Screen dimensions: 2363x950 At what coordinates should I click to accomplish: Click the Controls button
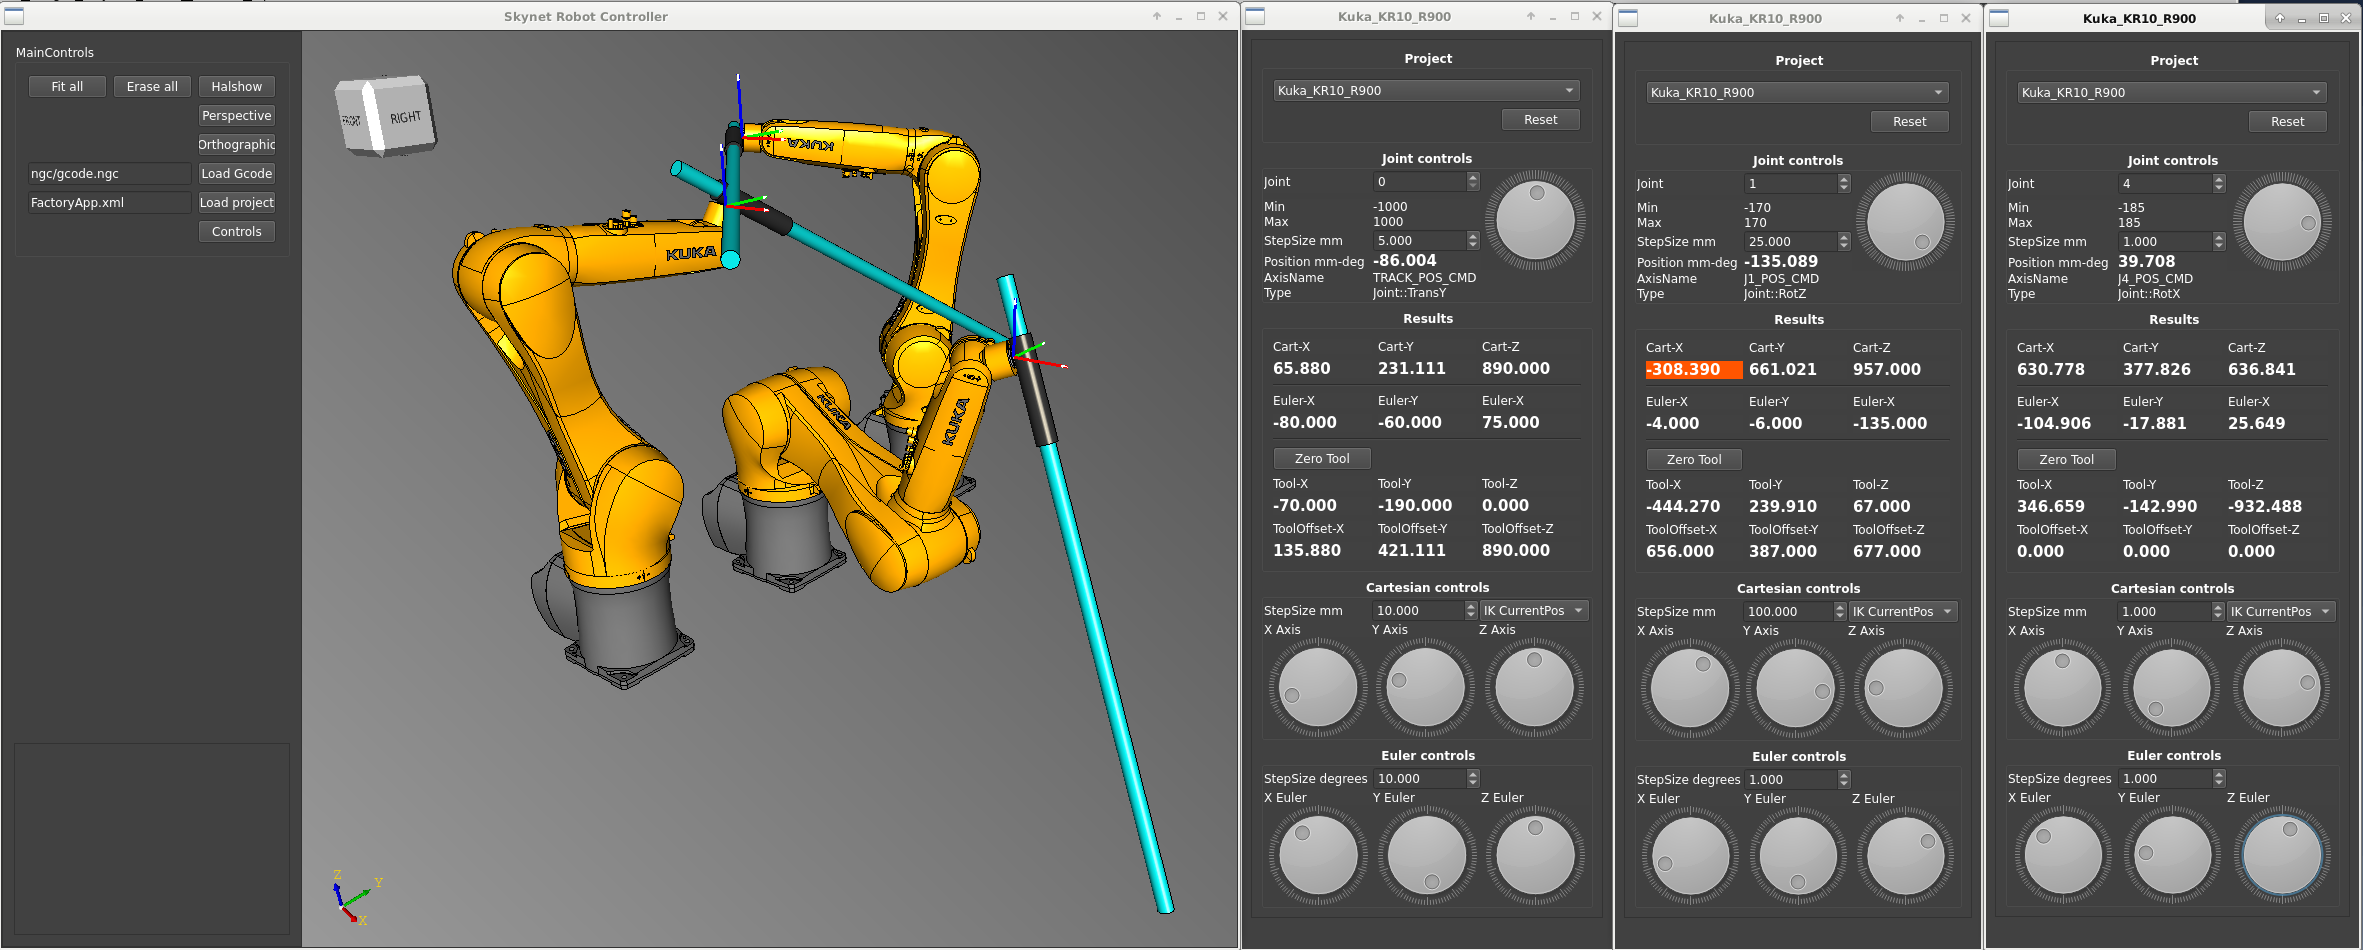pyautogui.click(x=236, y=232)
